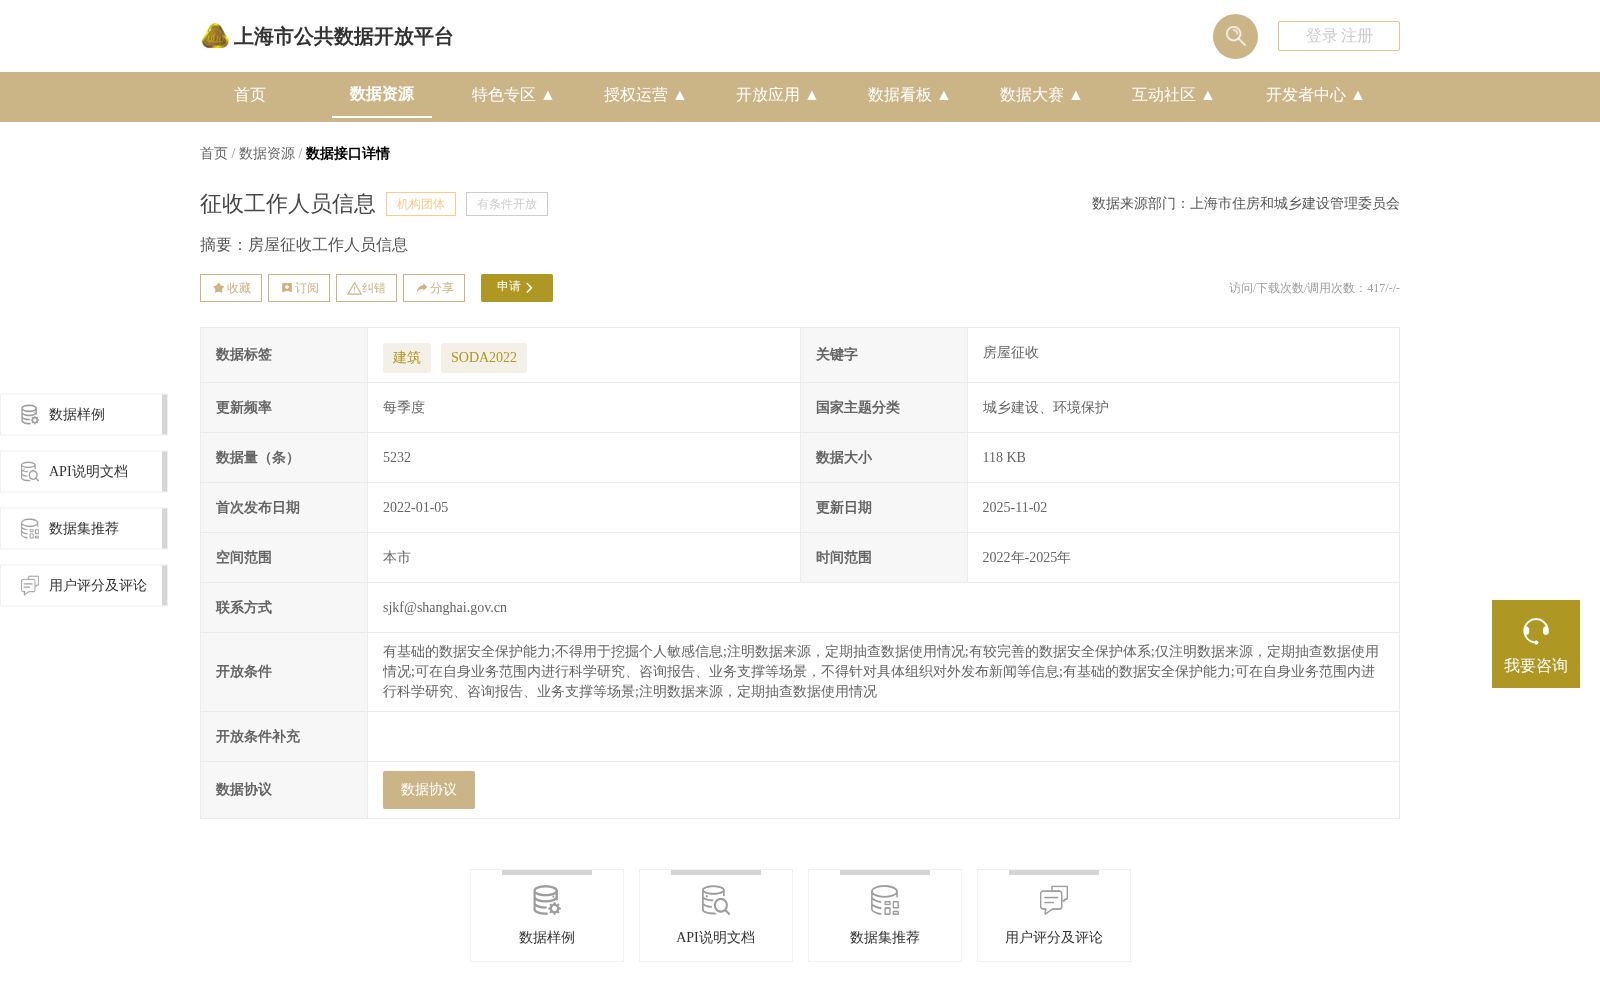Click the bottom API说明文档 icon
Image resolution: width=1600 pixels, height=1000 pixels.
[716, 900]
